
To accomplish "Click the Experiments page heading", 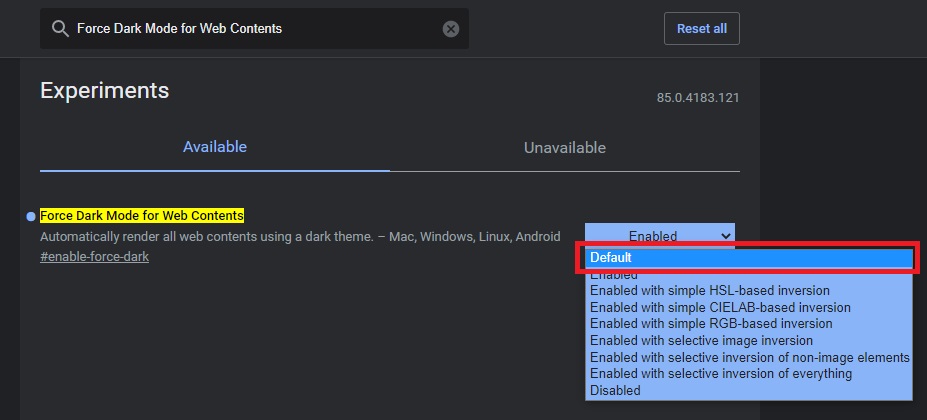I will click(104, 91).
